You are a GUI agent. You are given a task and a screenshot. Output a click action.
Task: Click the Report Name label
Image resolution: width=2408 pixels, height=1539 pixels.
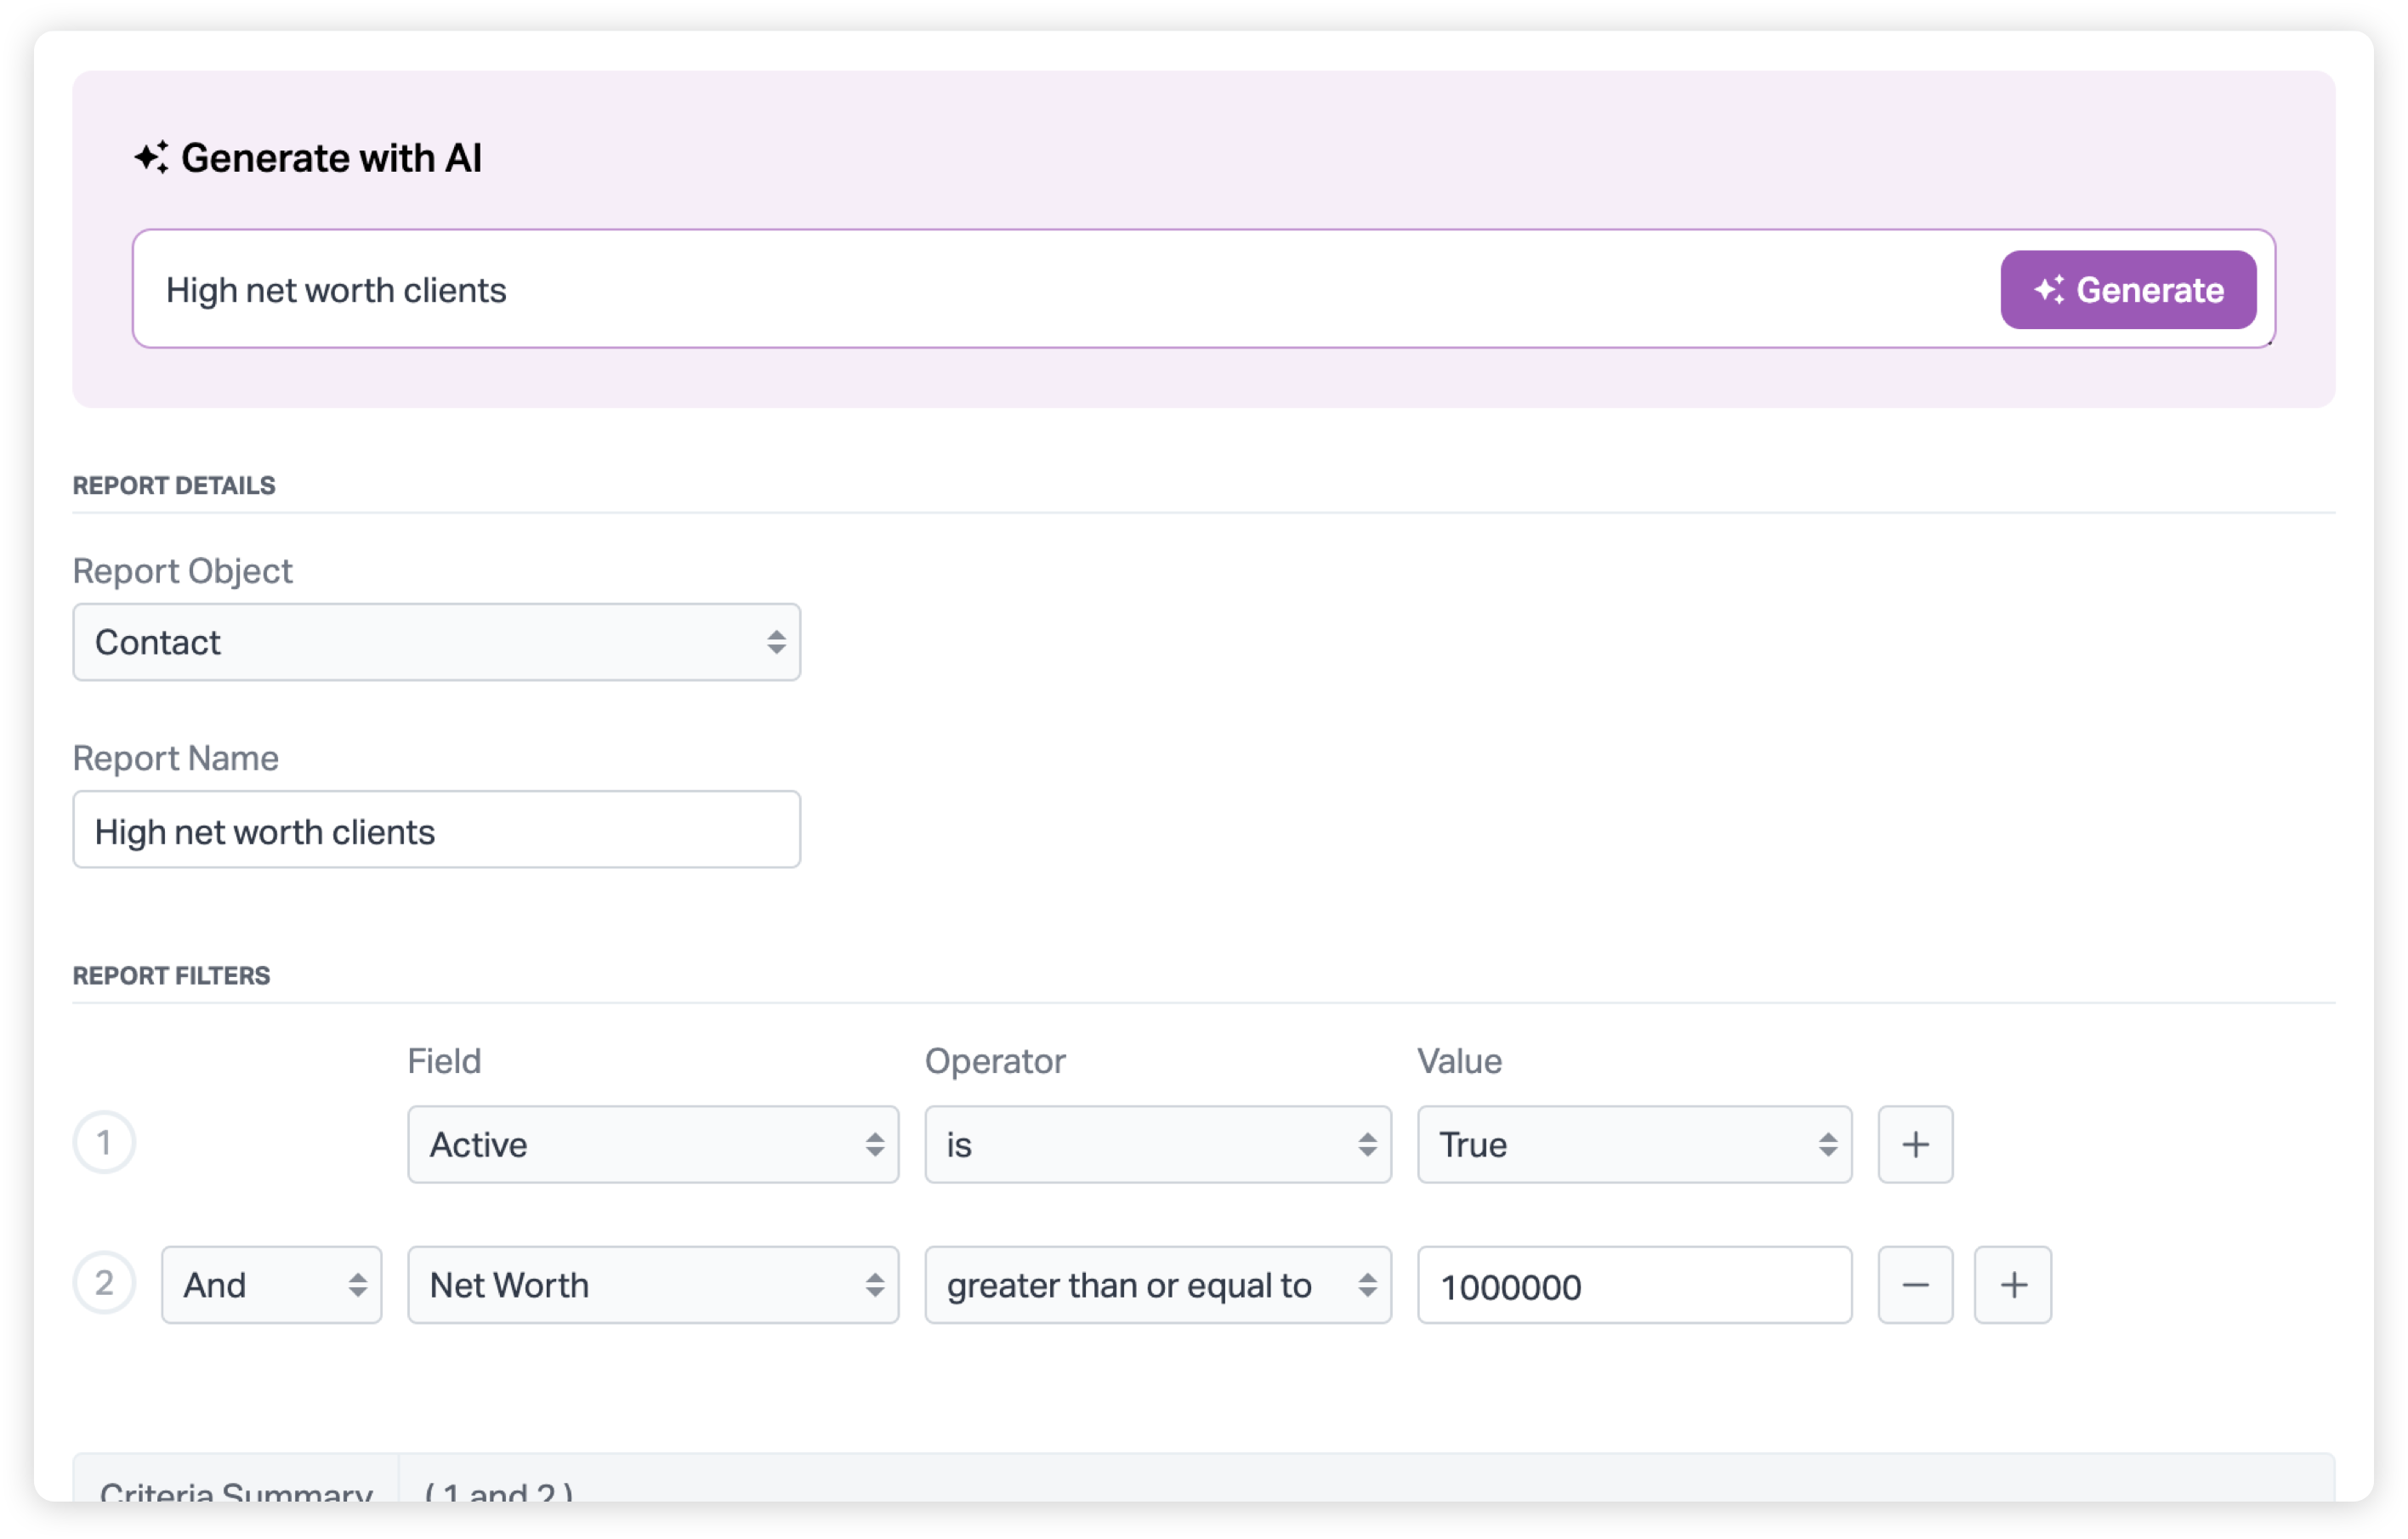click(x=176, y=758)
